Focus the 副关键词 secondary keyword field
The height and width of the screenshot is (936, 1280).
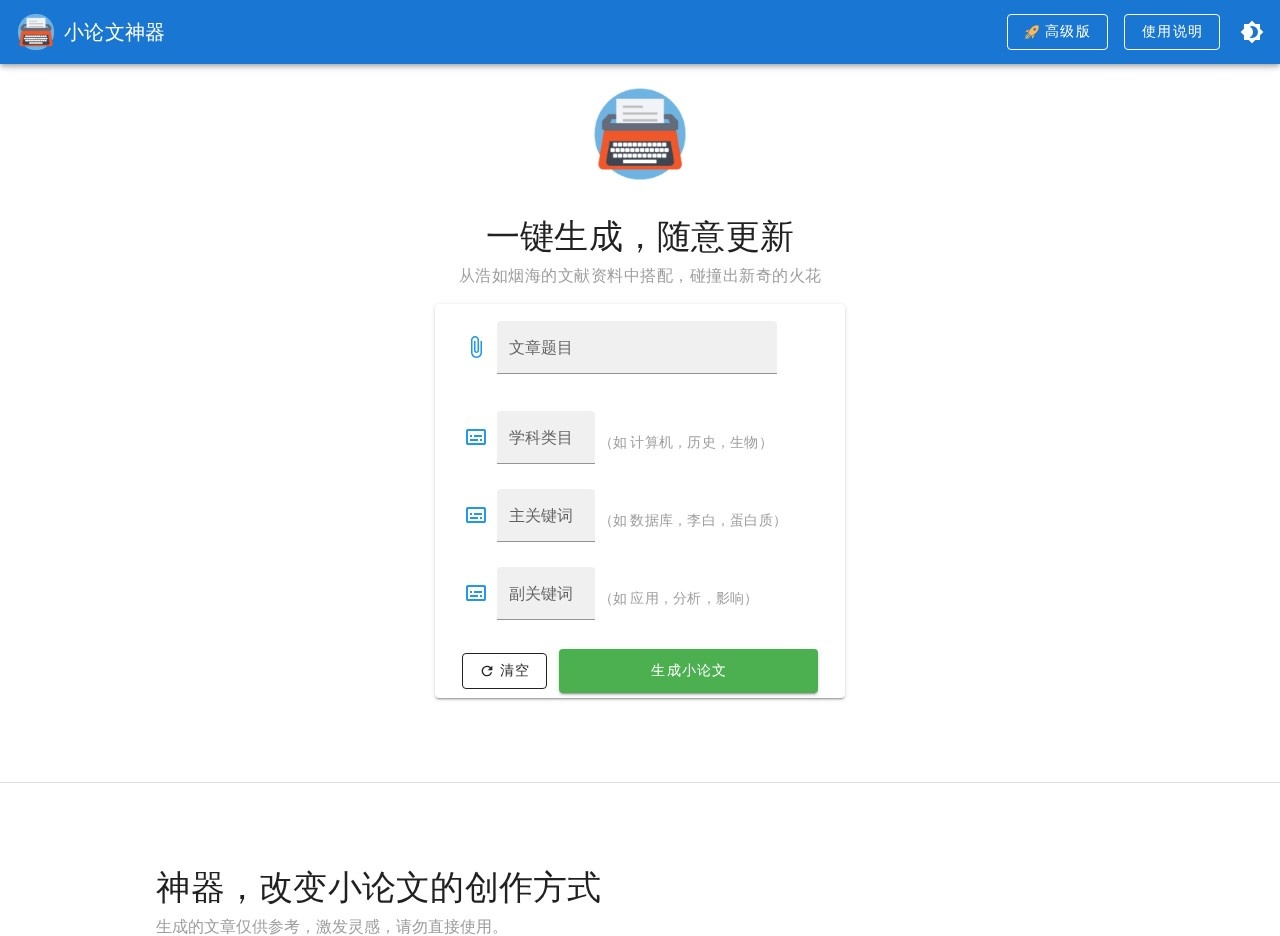point(545,593)
